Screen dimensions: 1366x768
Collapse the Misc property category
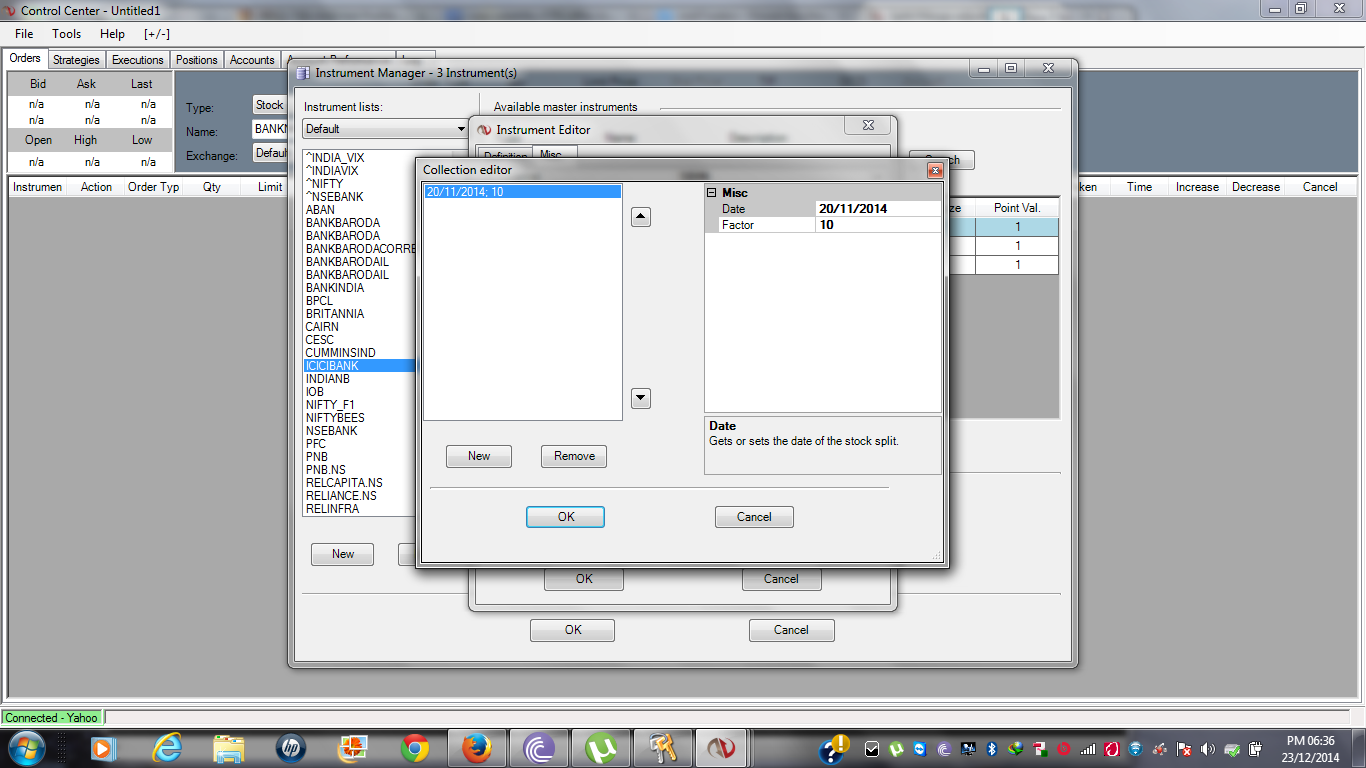pyautogui.click(x=712, y=193)
